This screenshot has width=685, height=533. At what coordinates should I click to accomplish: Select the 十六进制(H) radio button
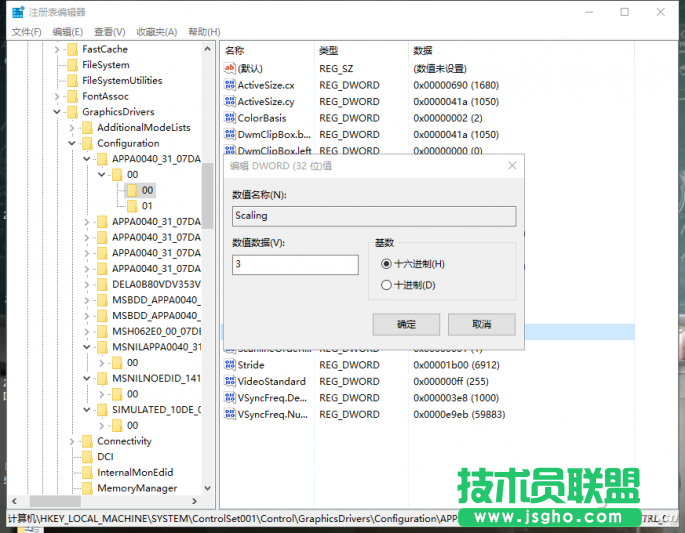[386, 264]
